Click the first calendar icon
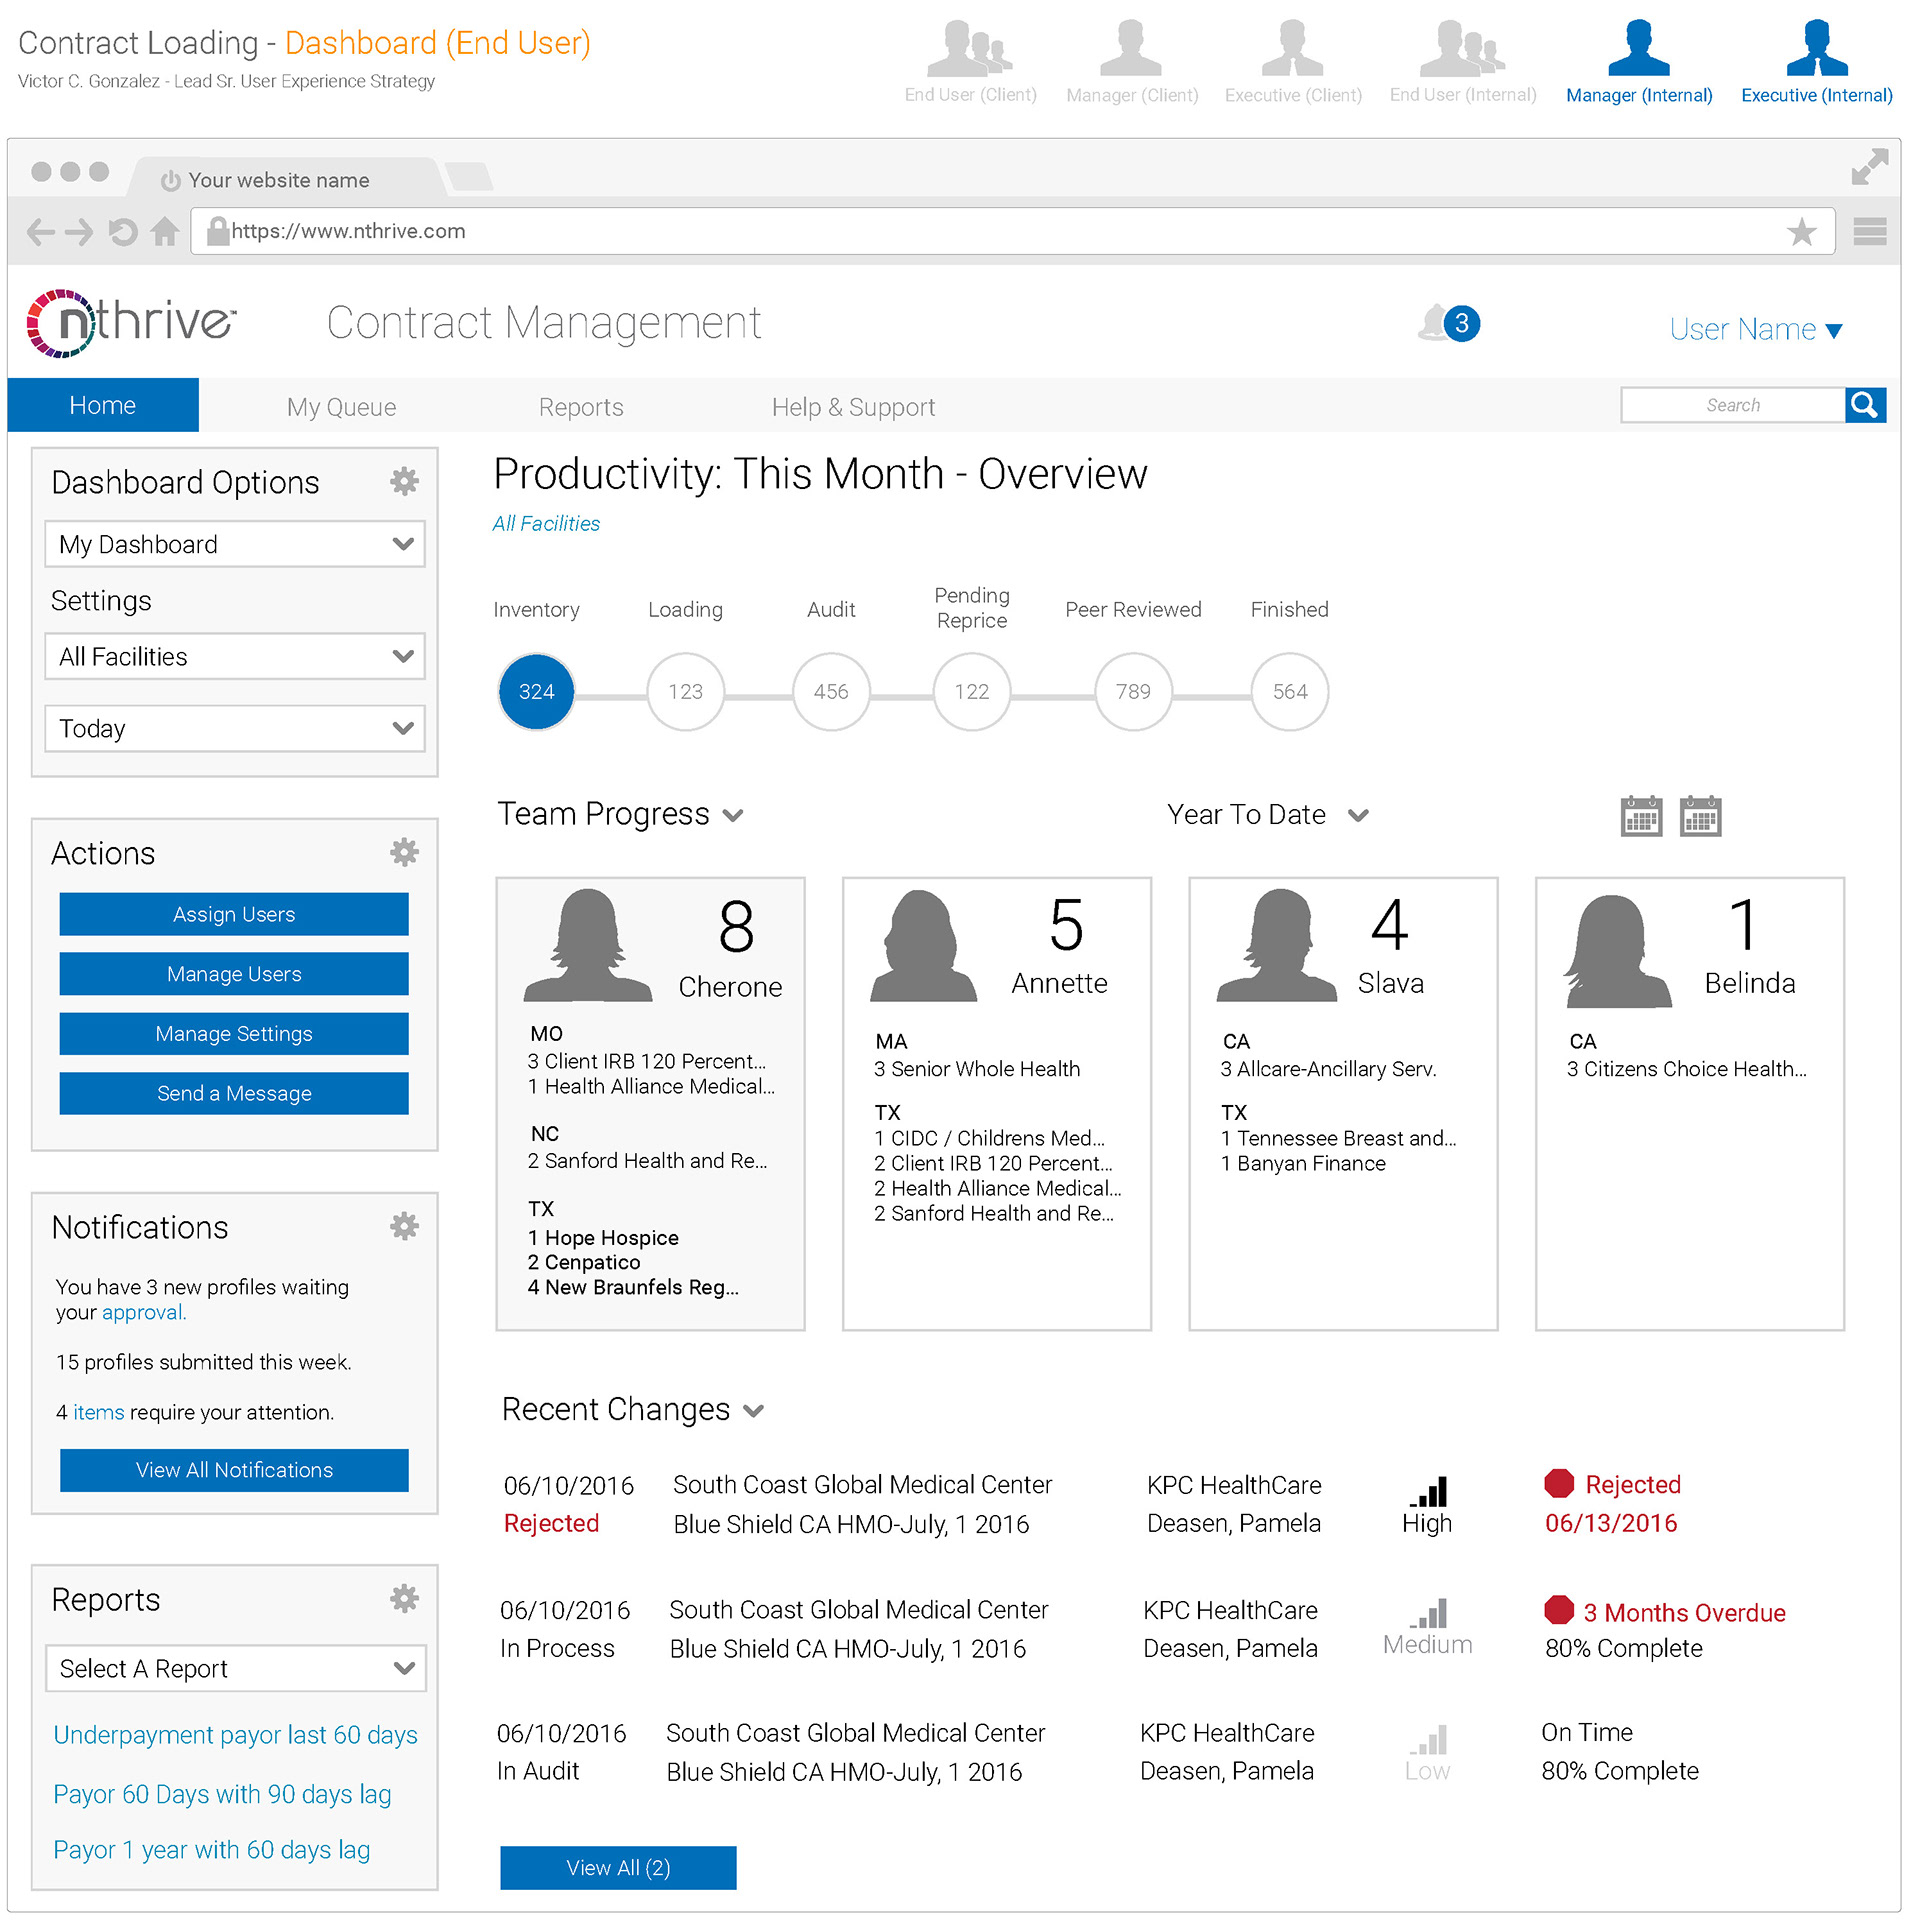Image resolution: width=1920 pixels, height=1929 pixels. pos(1640,817)
